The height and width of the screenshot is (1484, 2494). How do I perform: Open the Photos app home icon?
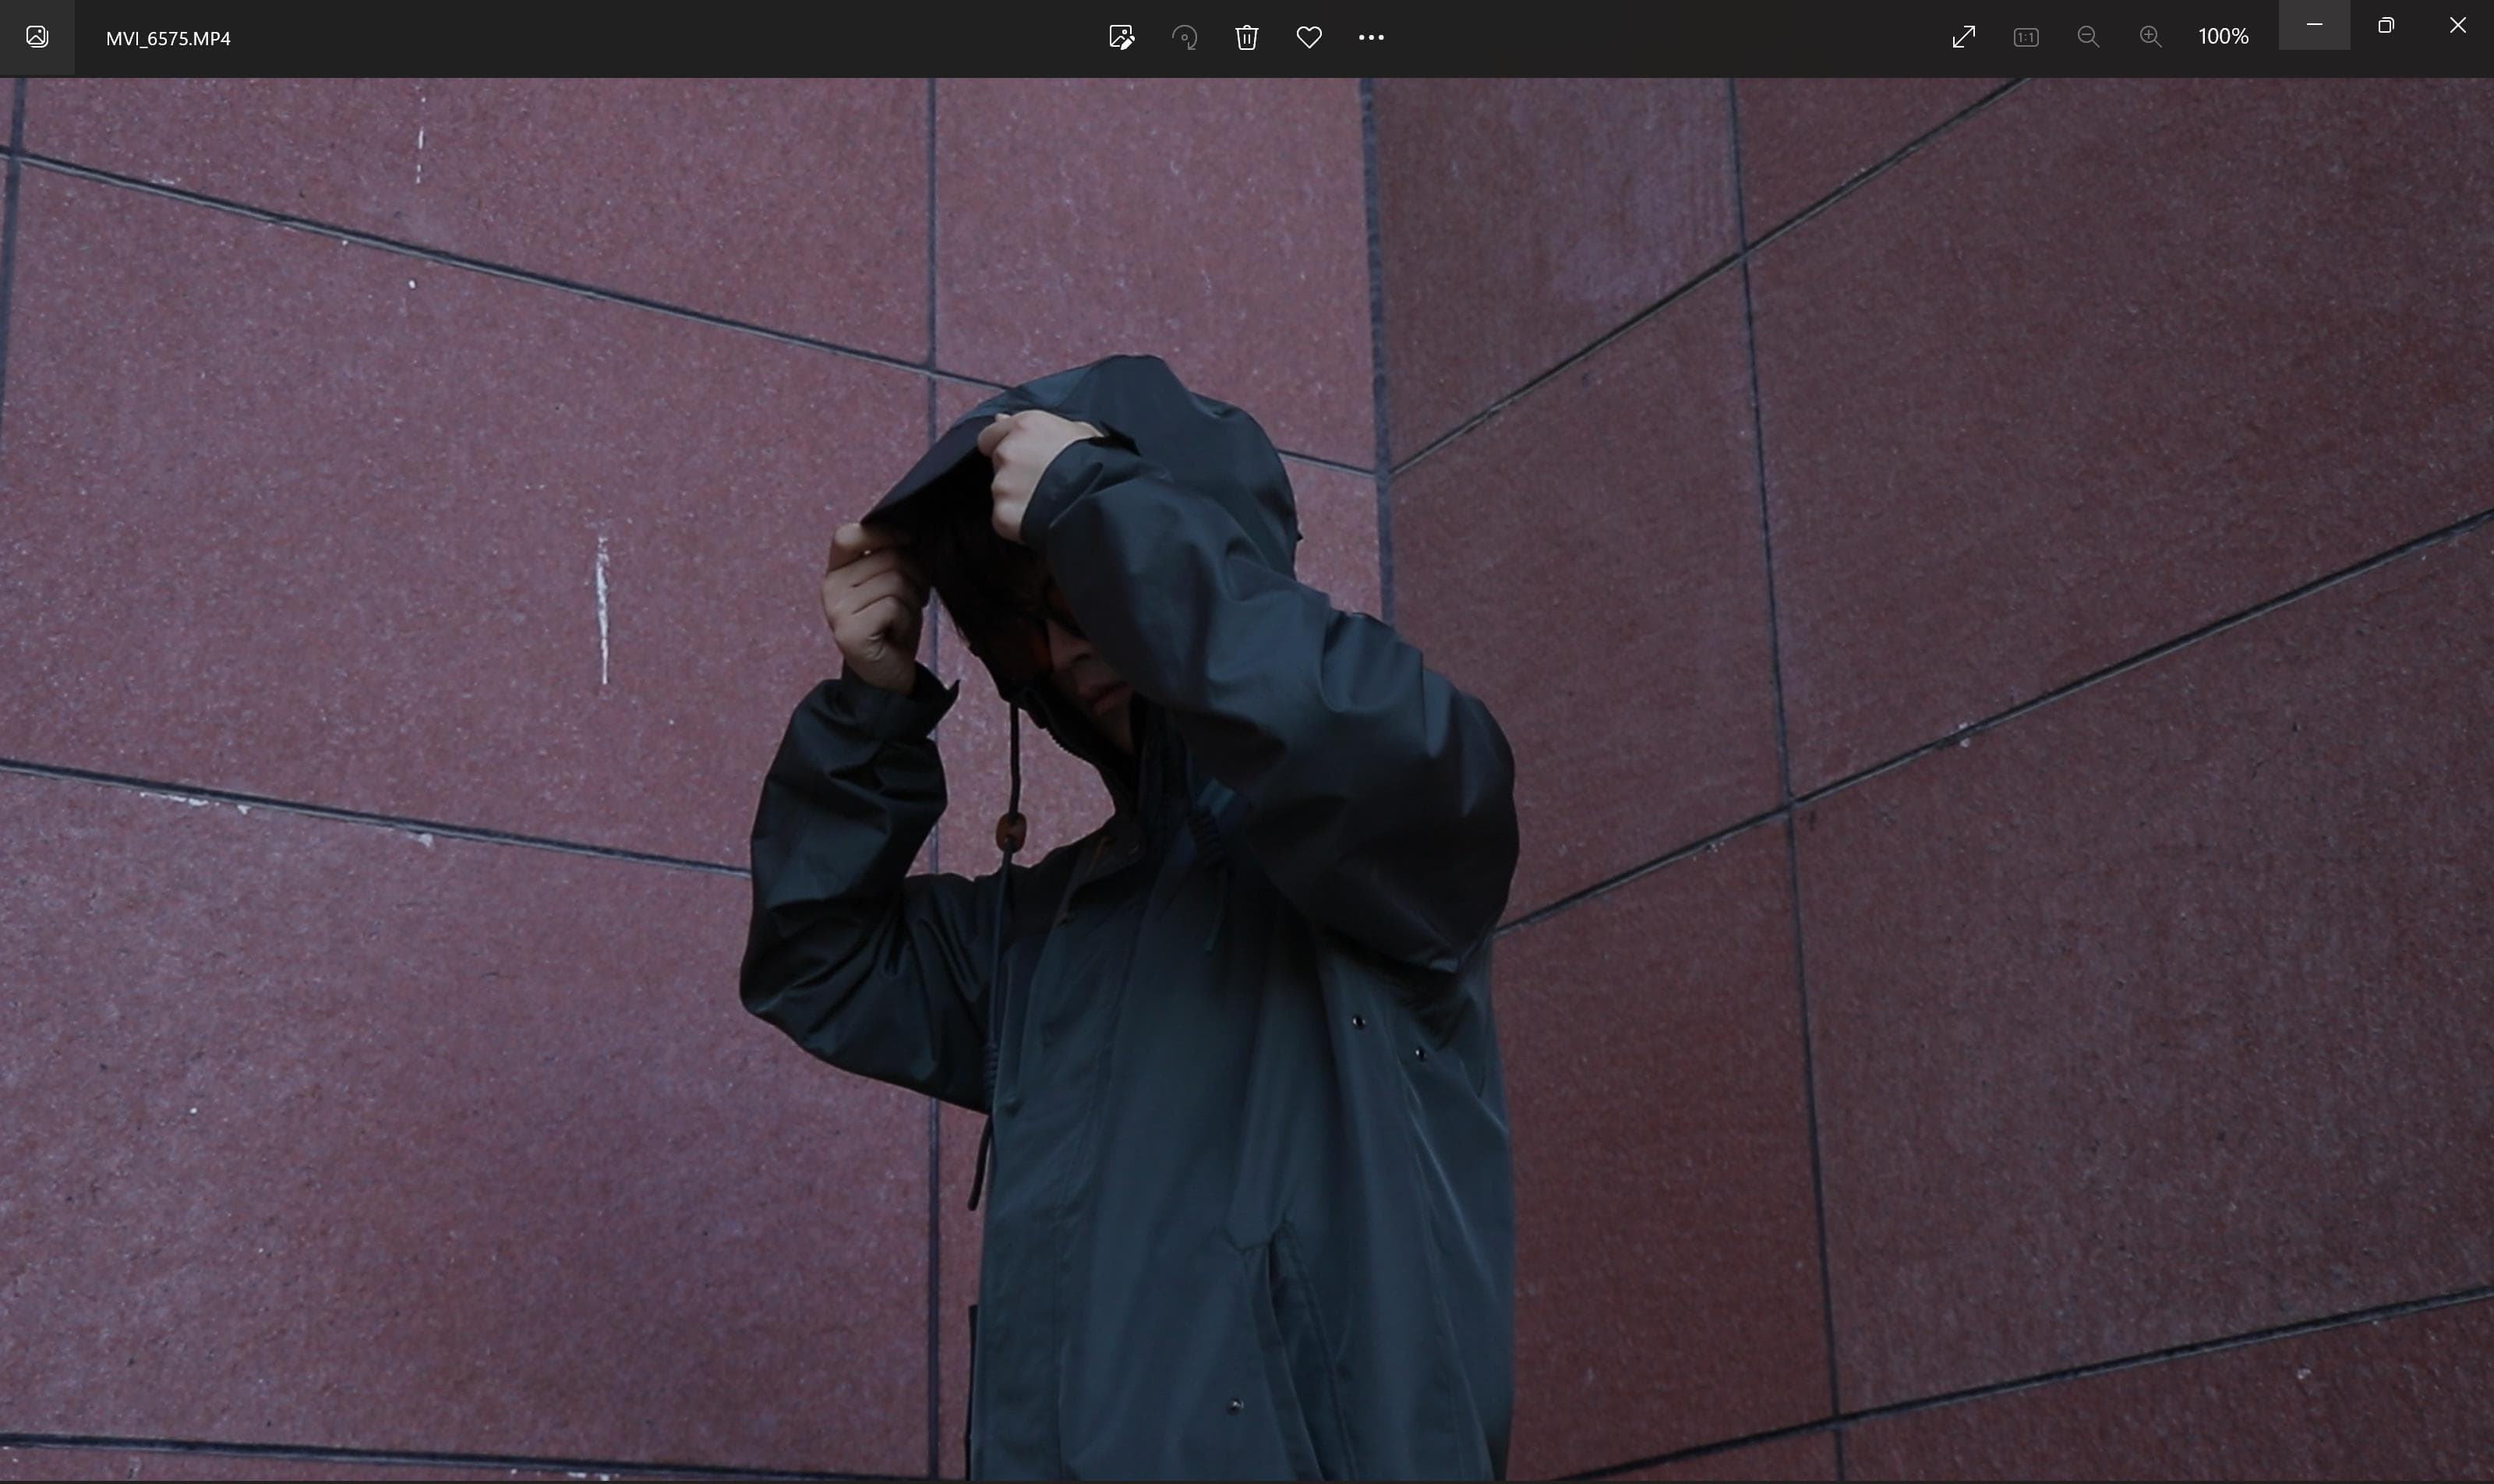coord(37,37)
